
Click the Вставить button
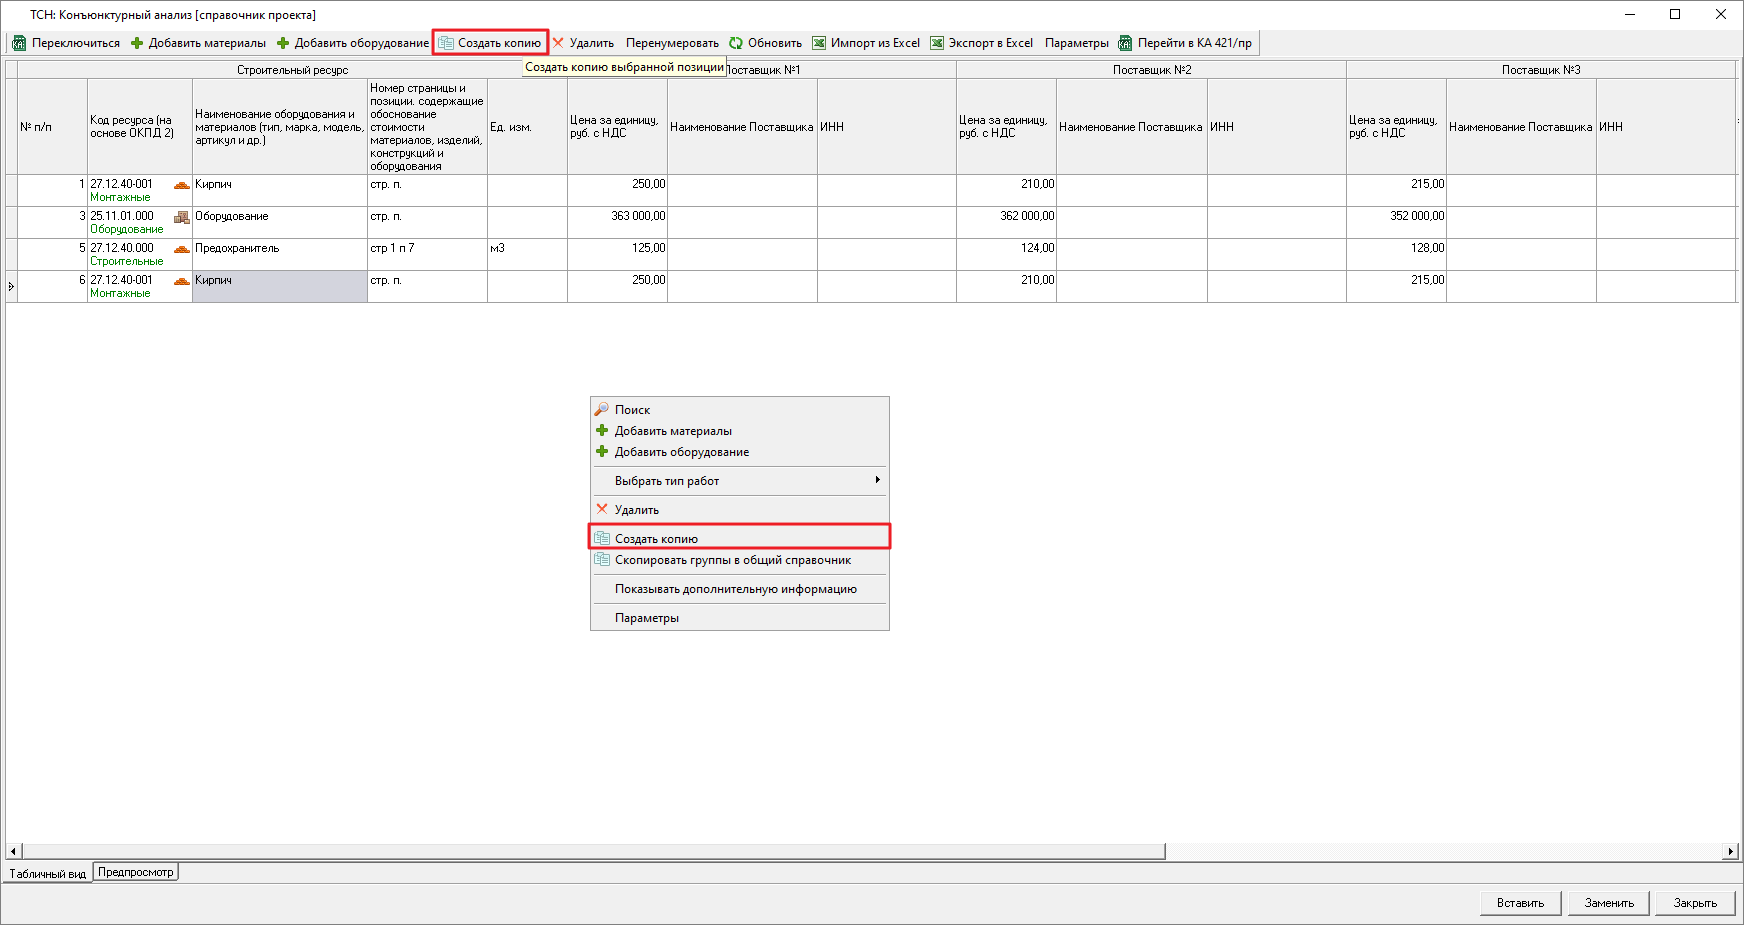(1520, 903)
